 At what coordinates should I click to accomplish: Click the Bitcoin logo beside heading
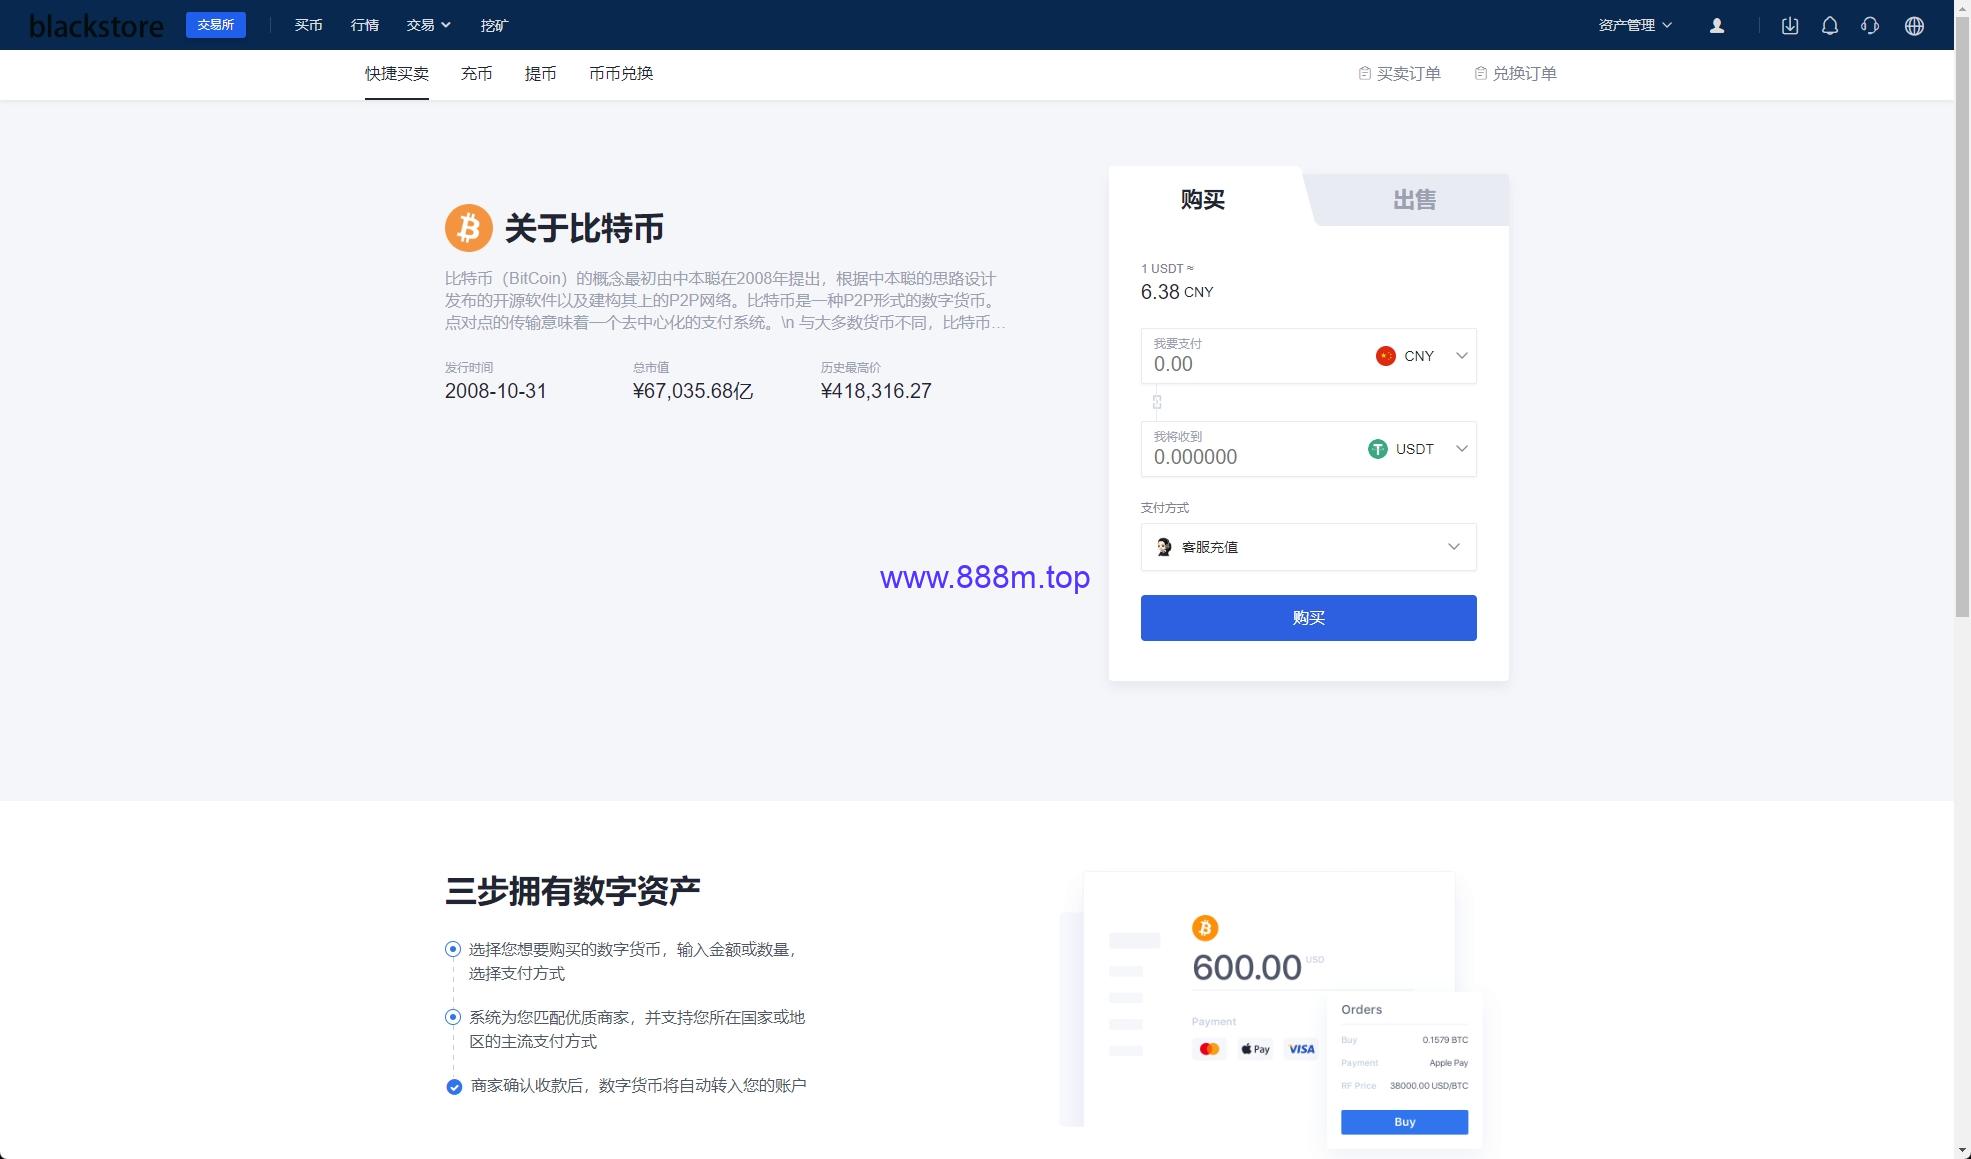(469, 228)
